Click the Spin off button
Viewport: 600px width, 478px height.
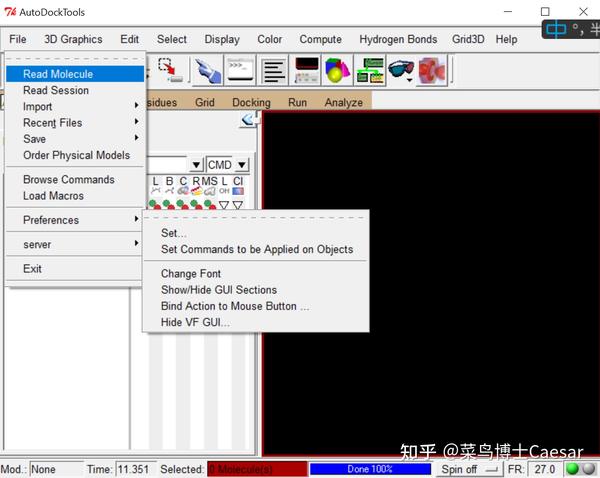click(470, 469)
